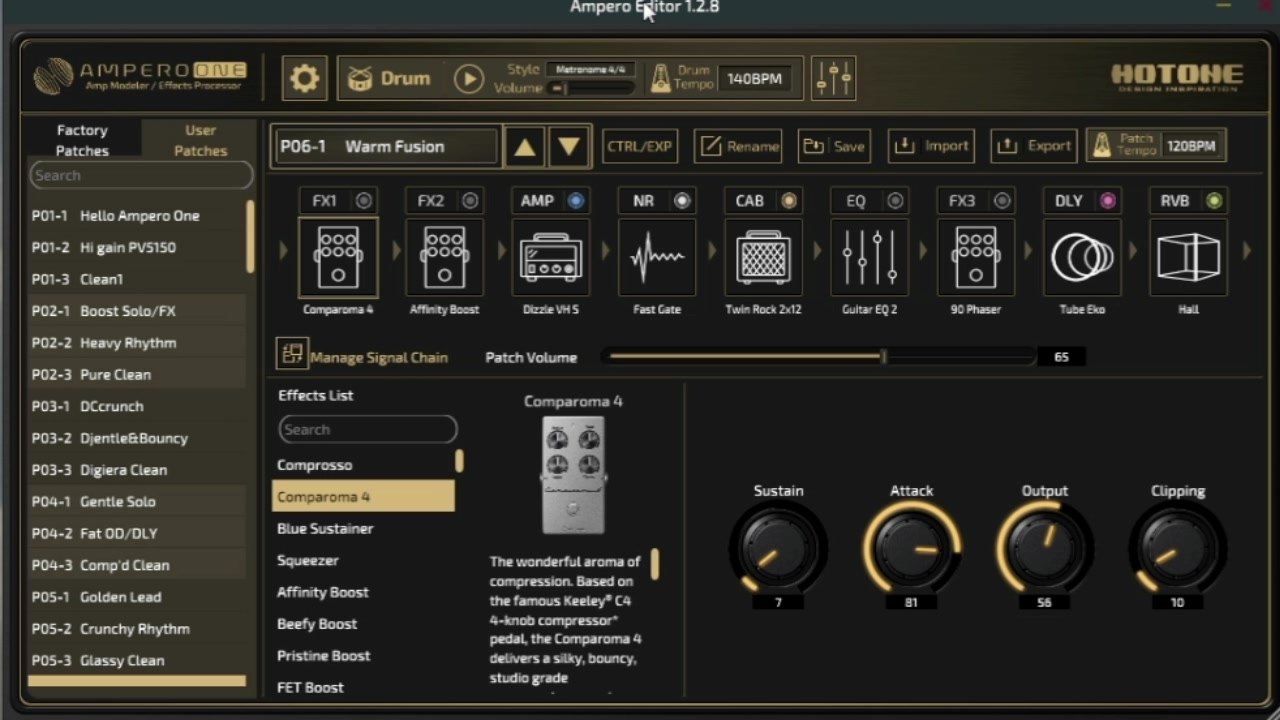Select patch P02-2 Heavy Rhythm

point(137,343)
